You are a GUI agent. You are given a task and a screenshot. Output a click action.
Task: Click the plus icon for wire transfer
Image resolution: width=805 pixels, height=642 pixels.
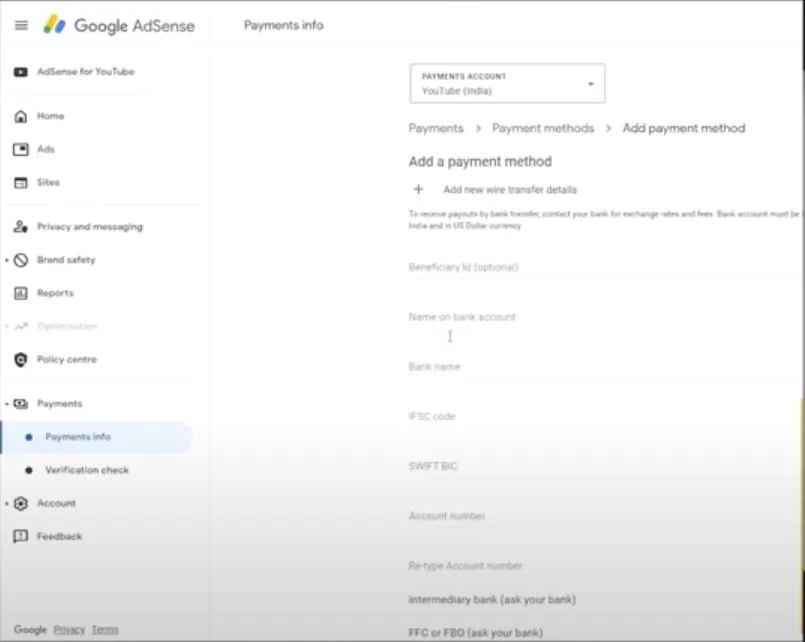click(418, 189)
